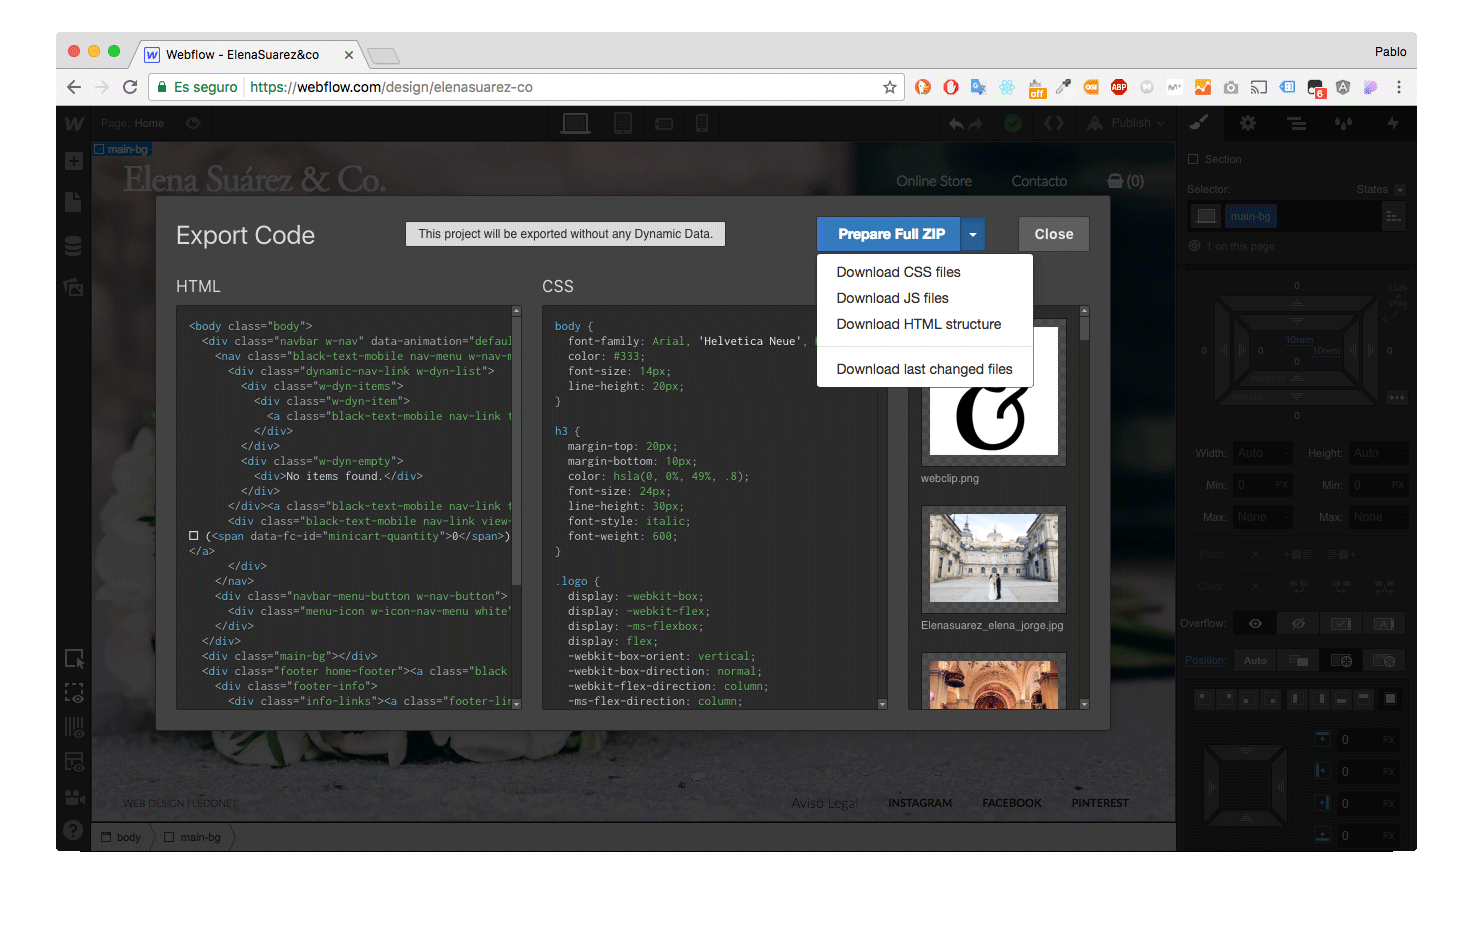Click the HTML code pane scrollbar

coord(516,450)
